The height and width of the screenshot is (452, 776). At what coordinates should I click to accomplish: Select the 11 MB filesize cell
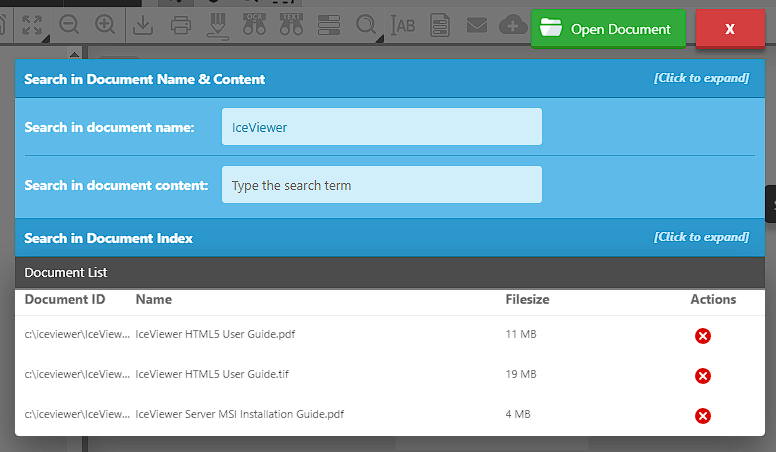[x=521, y=334]
